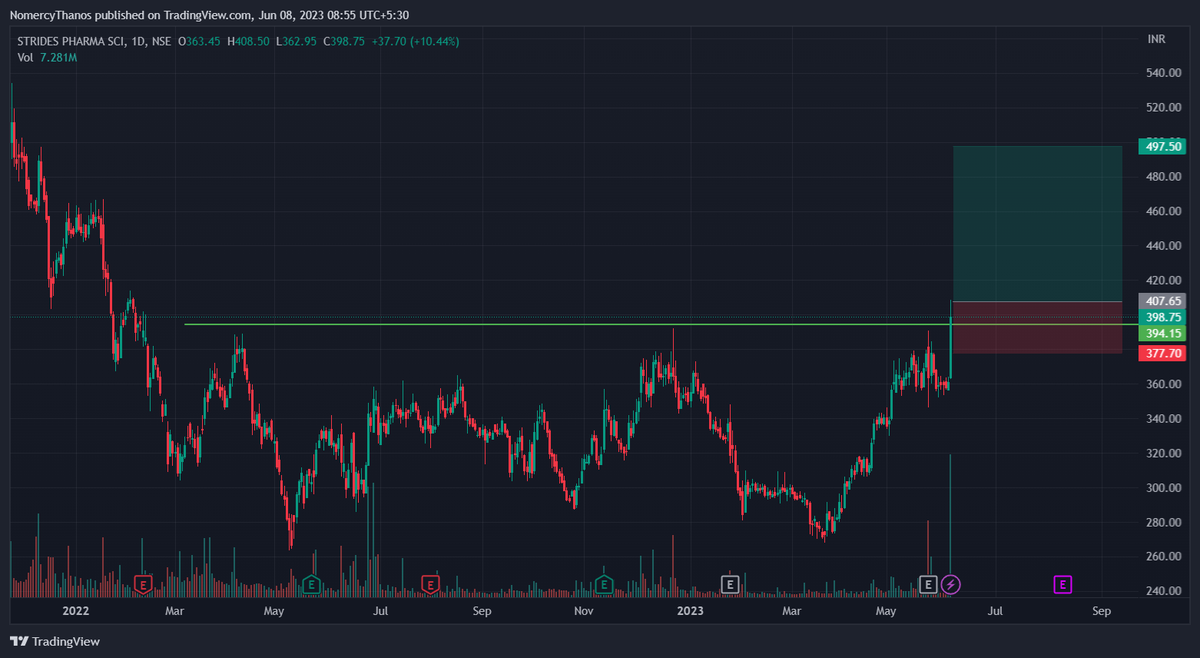Click the tall green breakout candle
1200x658 pixels.
coord(950,347)
